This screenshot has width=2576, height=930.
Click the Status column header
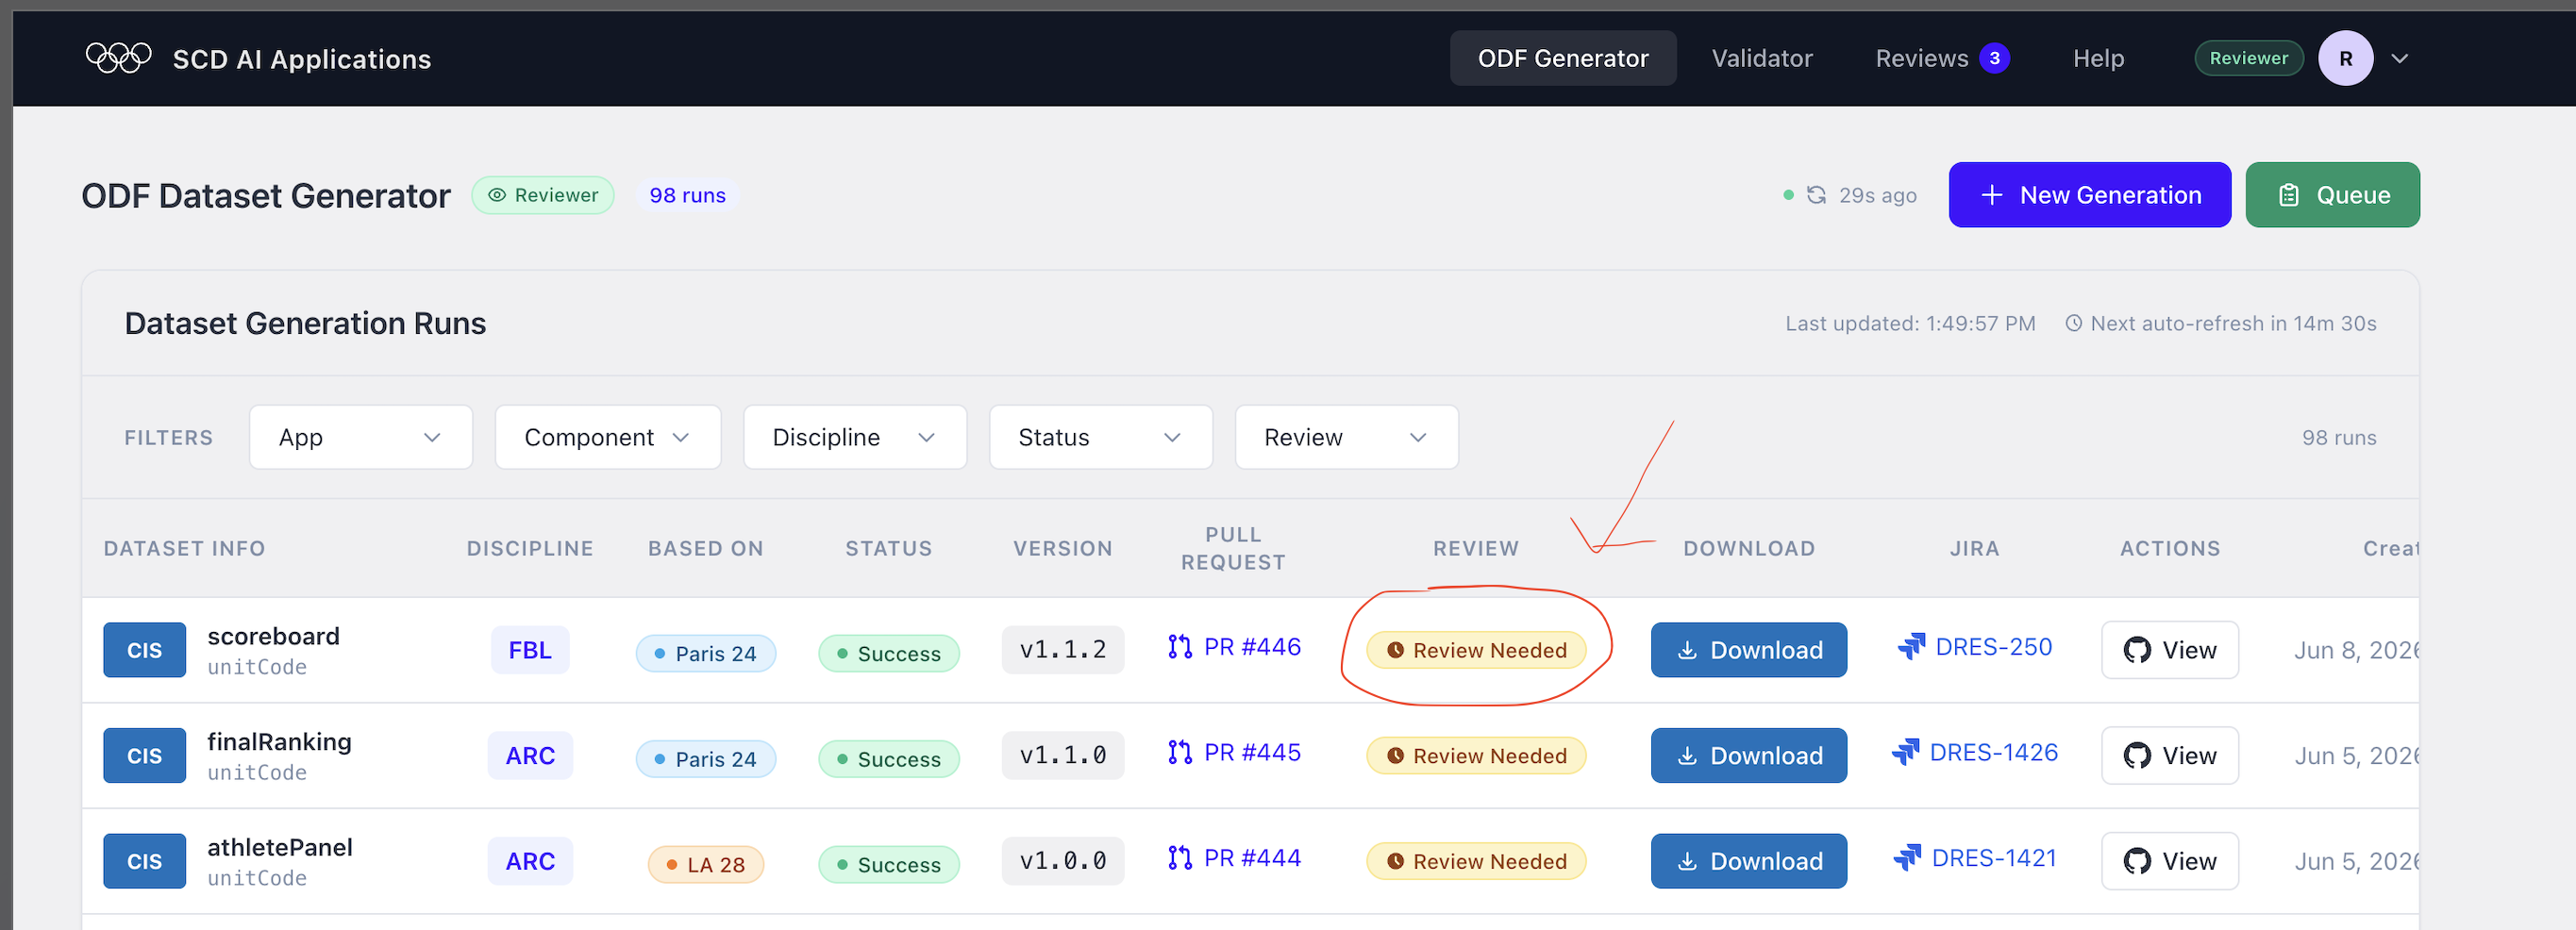click(888, 548)
